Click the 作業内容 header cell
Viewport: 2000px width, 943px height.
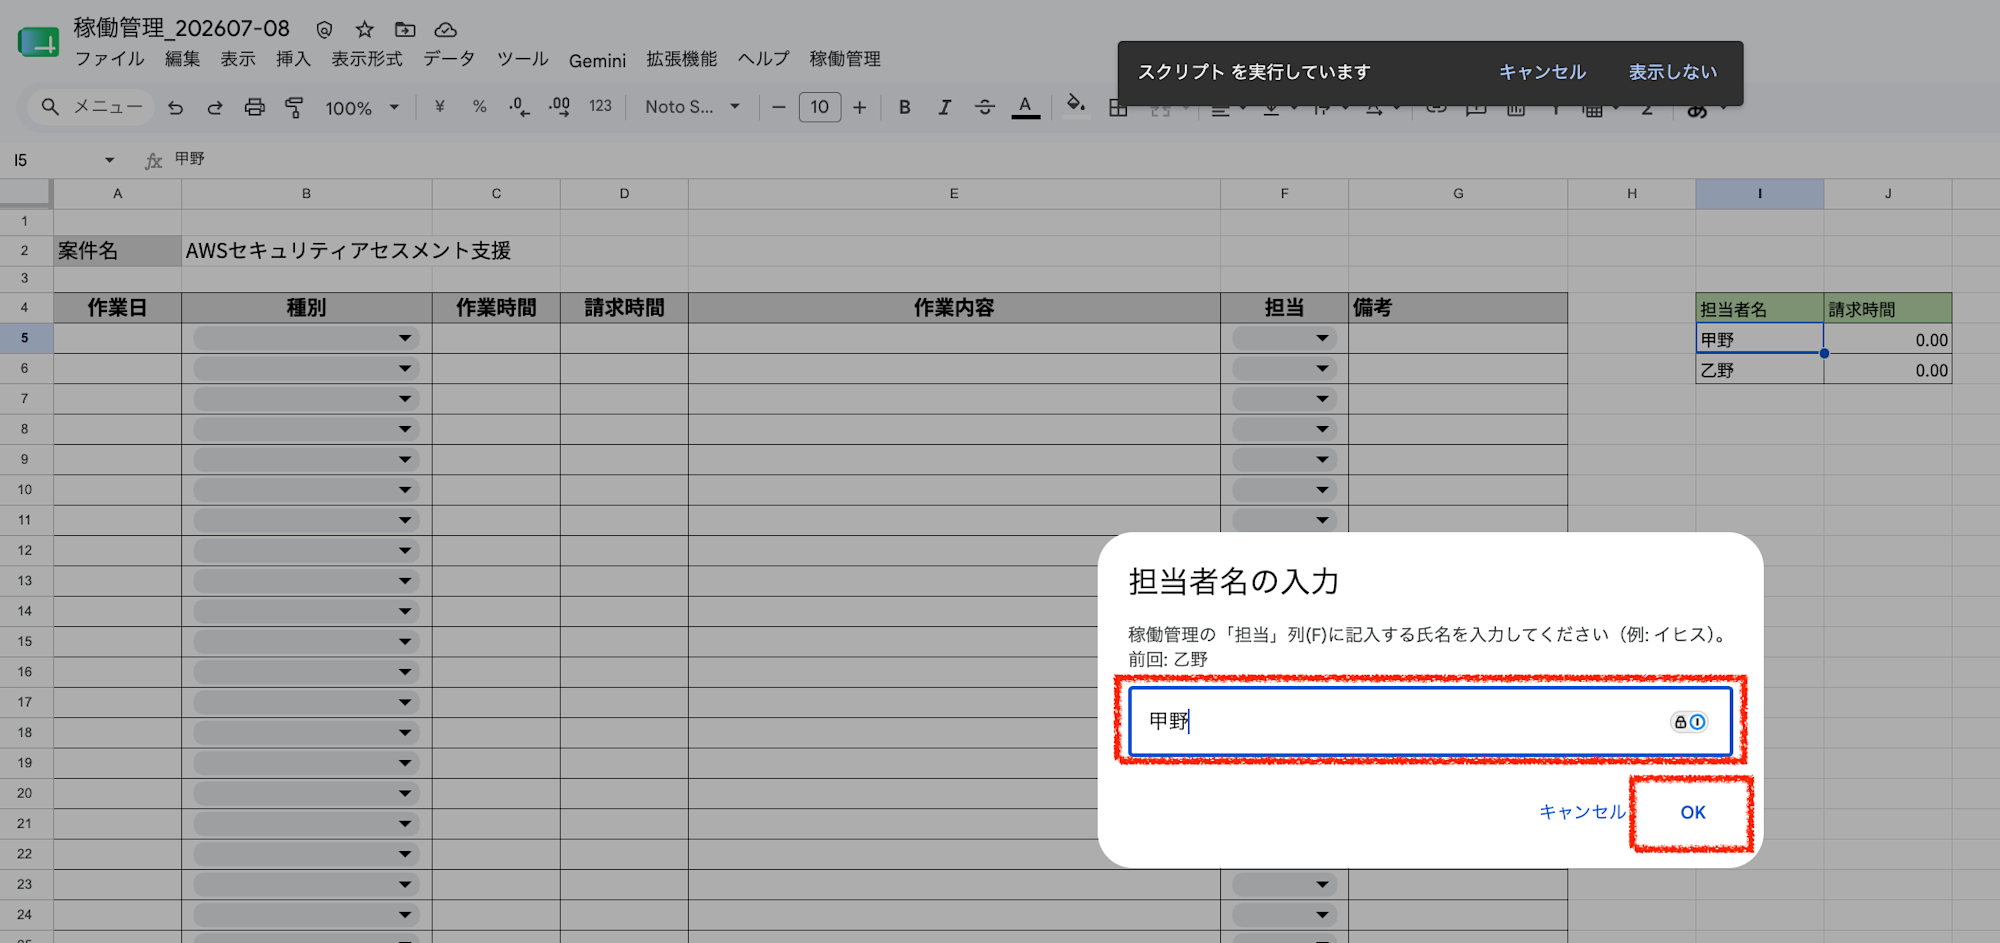(954, 308)
